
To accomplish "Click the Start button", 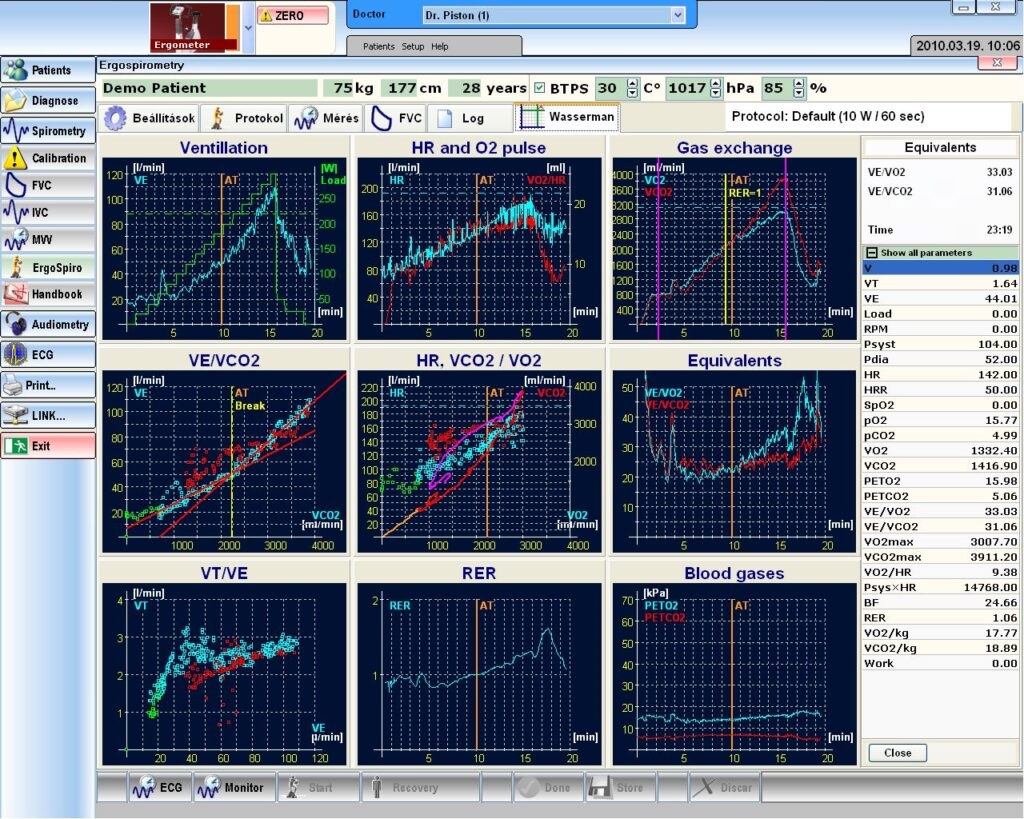I will pyautogui.click(x=318, y=788).
